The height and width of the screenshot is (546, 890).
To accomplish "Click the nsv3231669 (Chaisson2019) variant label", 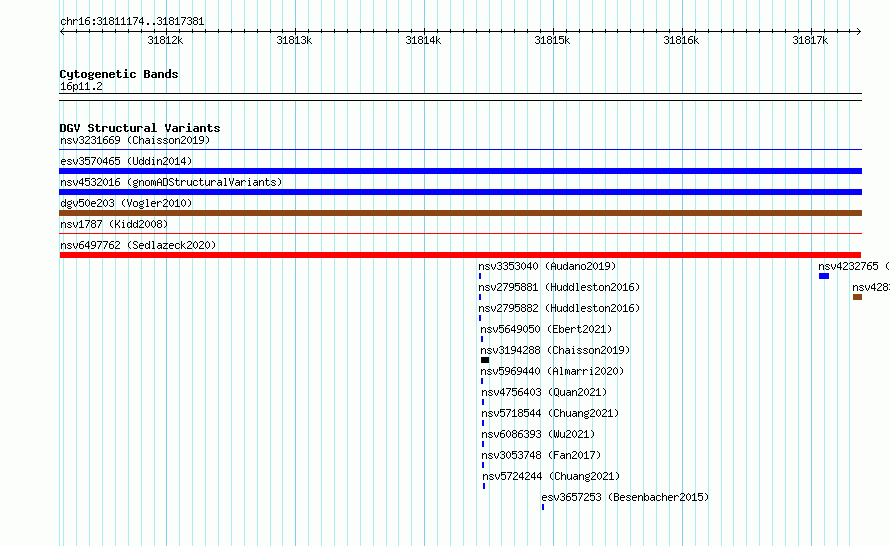I will (x=135, y=140).
